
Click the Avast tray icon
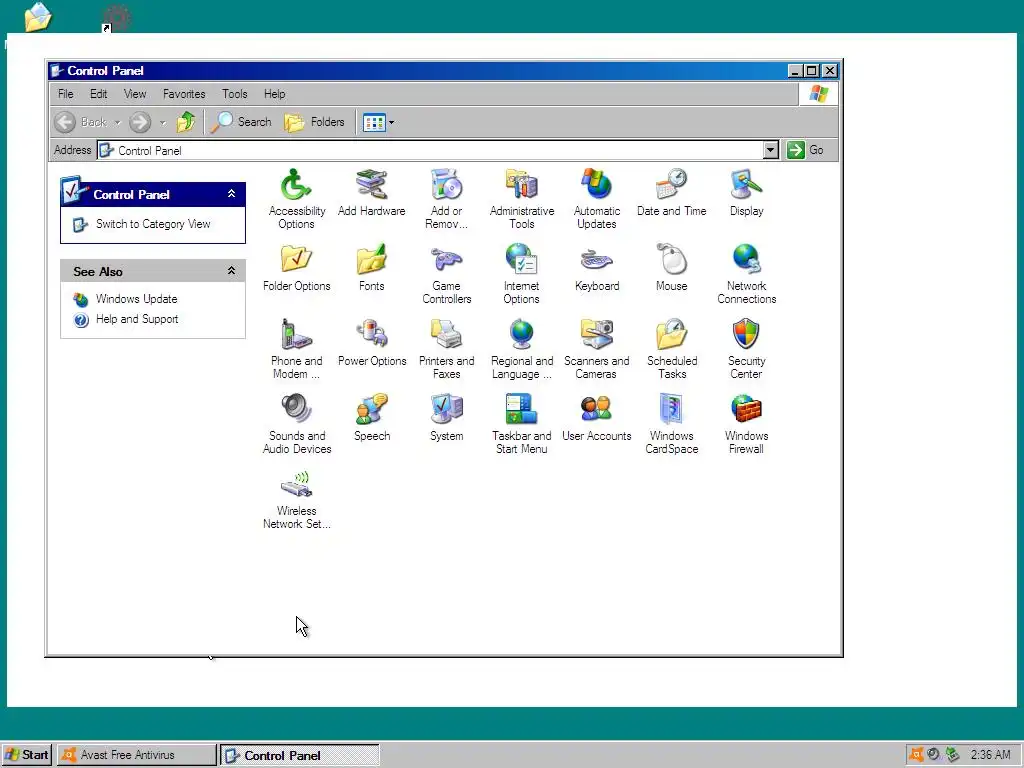[916, 754]
